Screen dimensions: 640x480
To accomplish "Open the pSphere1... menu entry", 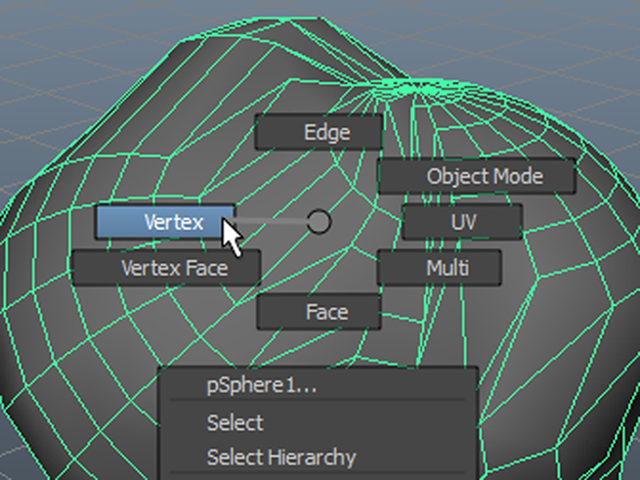I will (x=318, y=385).
